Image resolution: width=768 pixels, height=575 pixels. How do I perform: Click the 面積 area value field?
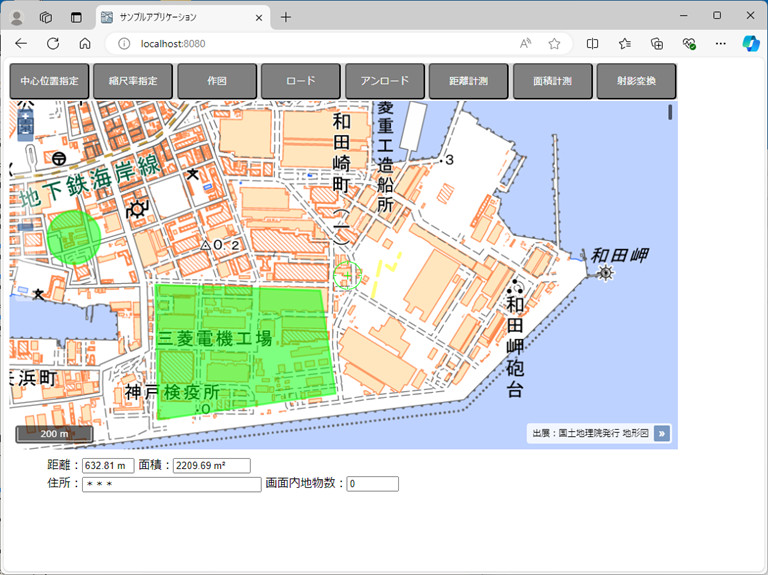click(212, 465)
